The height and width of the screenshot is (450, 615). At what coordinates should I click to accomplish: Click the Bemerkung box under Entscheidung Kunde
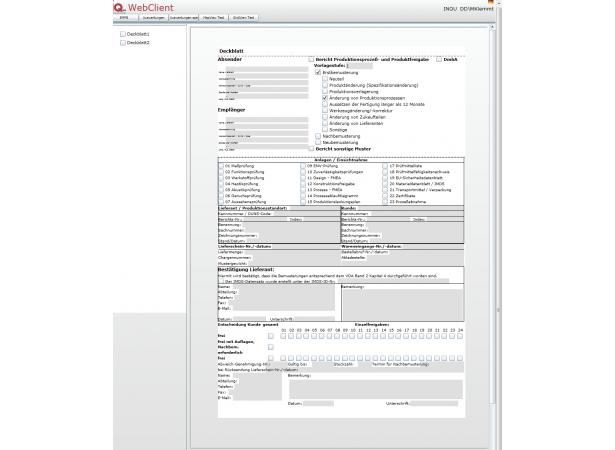376,389
